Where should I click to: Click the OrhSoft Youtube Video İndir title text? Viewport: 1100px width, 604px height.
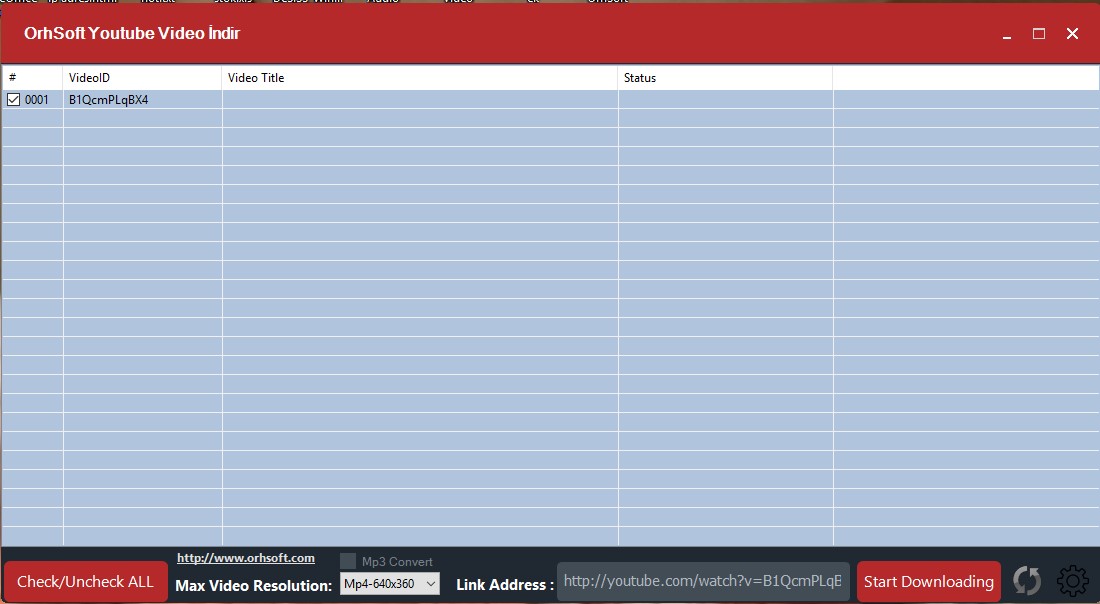132,34
